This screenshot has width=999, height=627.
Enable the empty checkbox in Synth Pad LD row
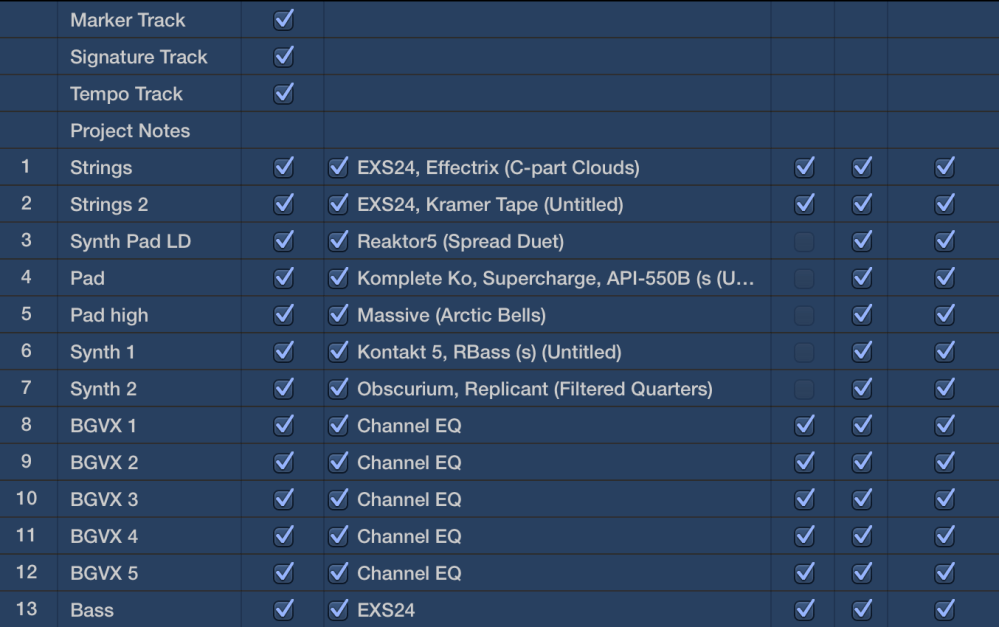(804, 242)
